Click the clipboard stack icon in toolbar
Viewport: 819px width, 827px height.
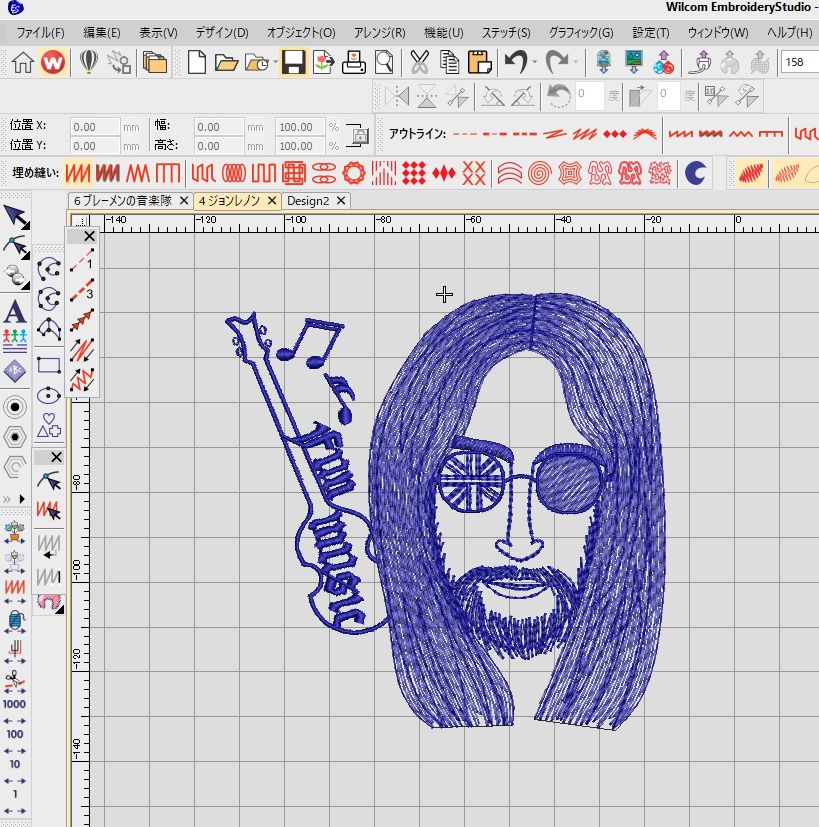coord(155,62)
